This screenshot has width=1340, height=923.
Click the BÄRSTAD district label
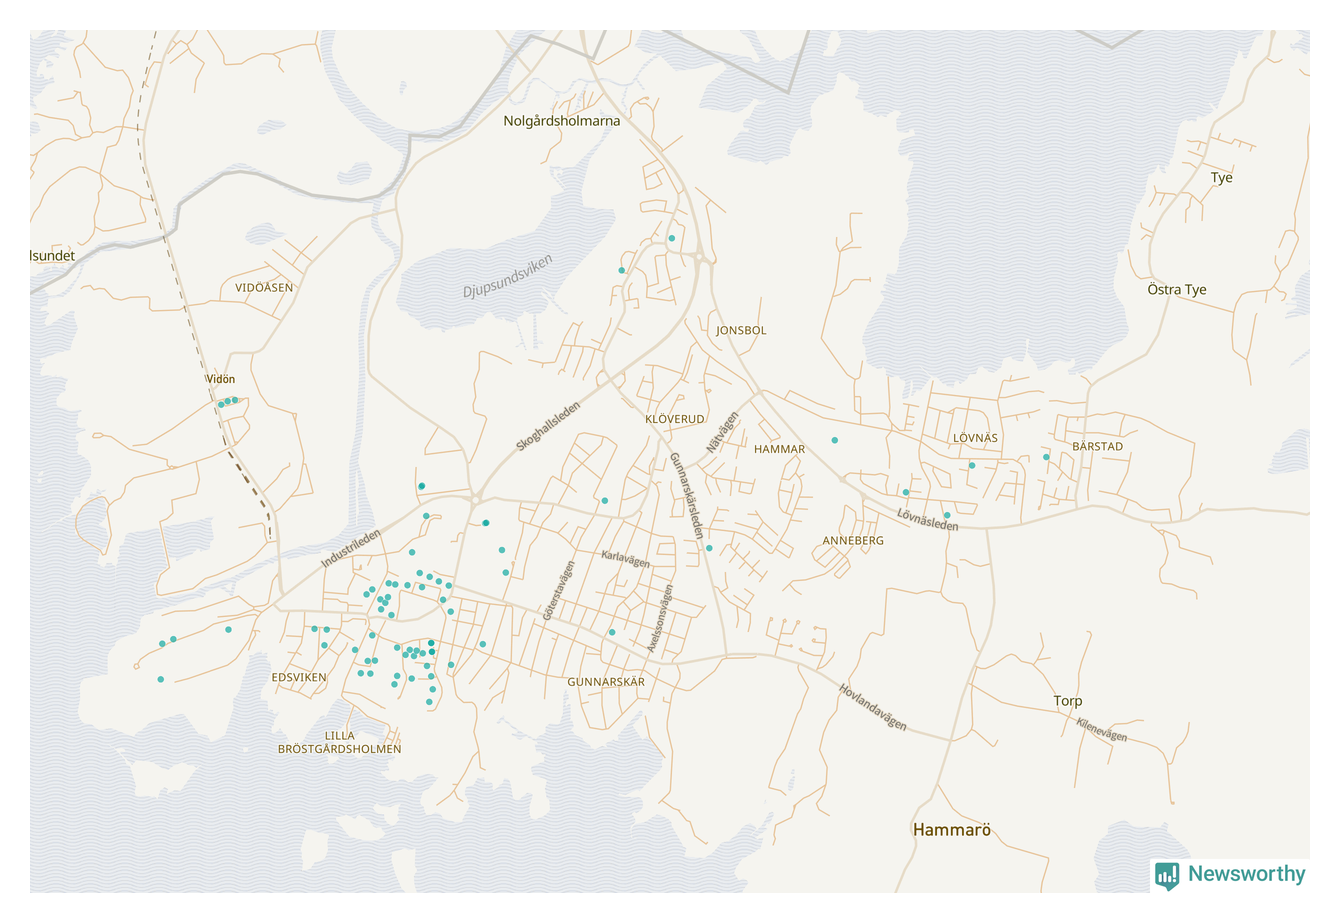pos(1097,447)
